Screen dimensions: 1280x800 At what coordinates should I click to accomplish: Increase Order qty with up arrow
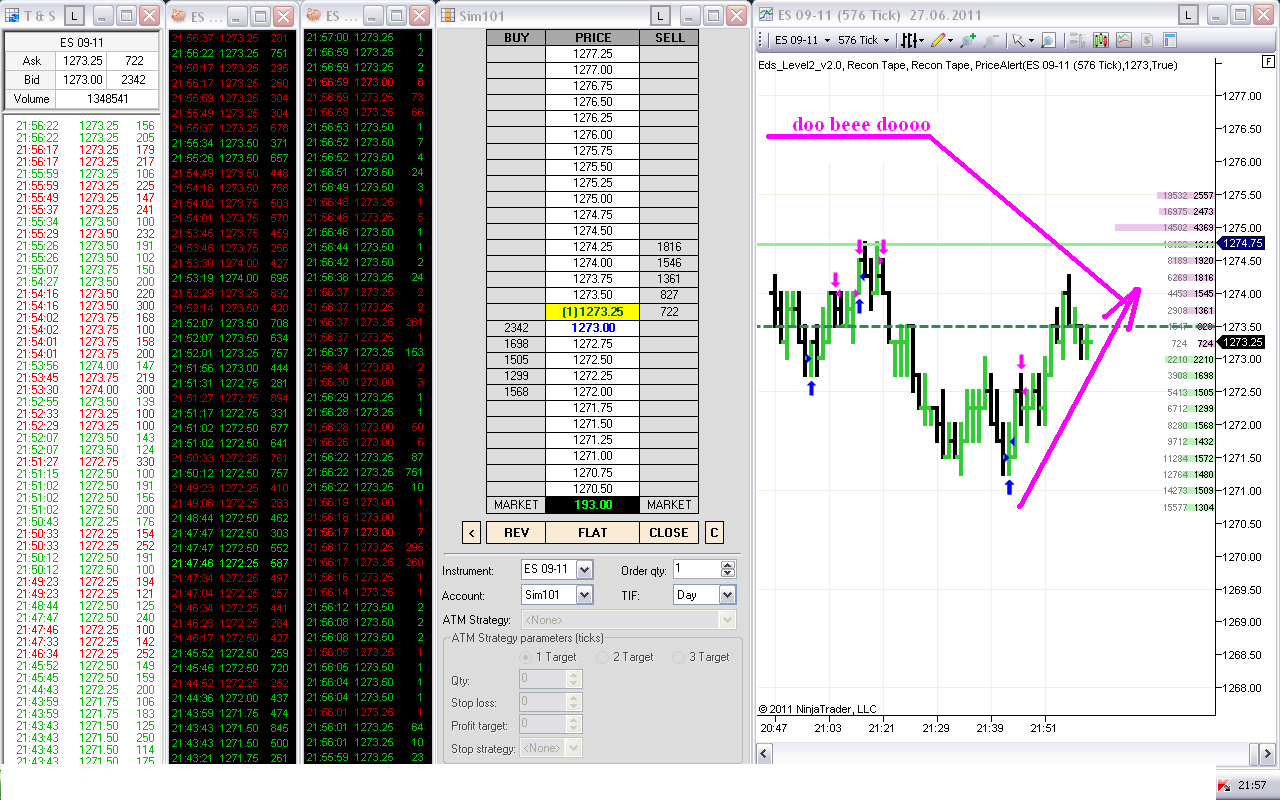pos(729,564)
